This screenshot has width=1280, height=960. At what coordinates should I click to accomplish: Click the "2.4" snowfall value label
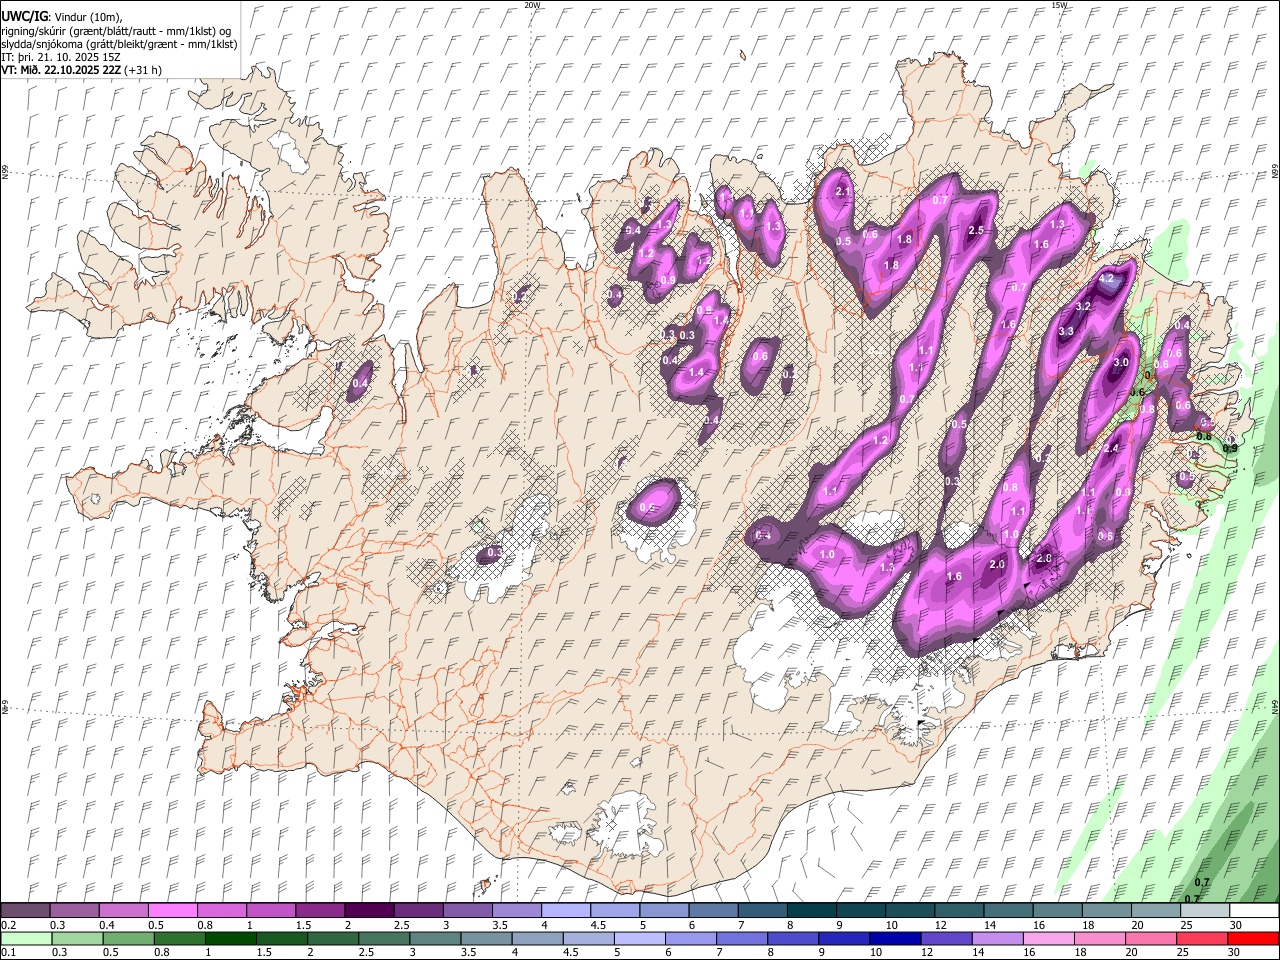point(1111,449)
